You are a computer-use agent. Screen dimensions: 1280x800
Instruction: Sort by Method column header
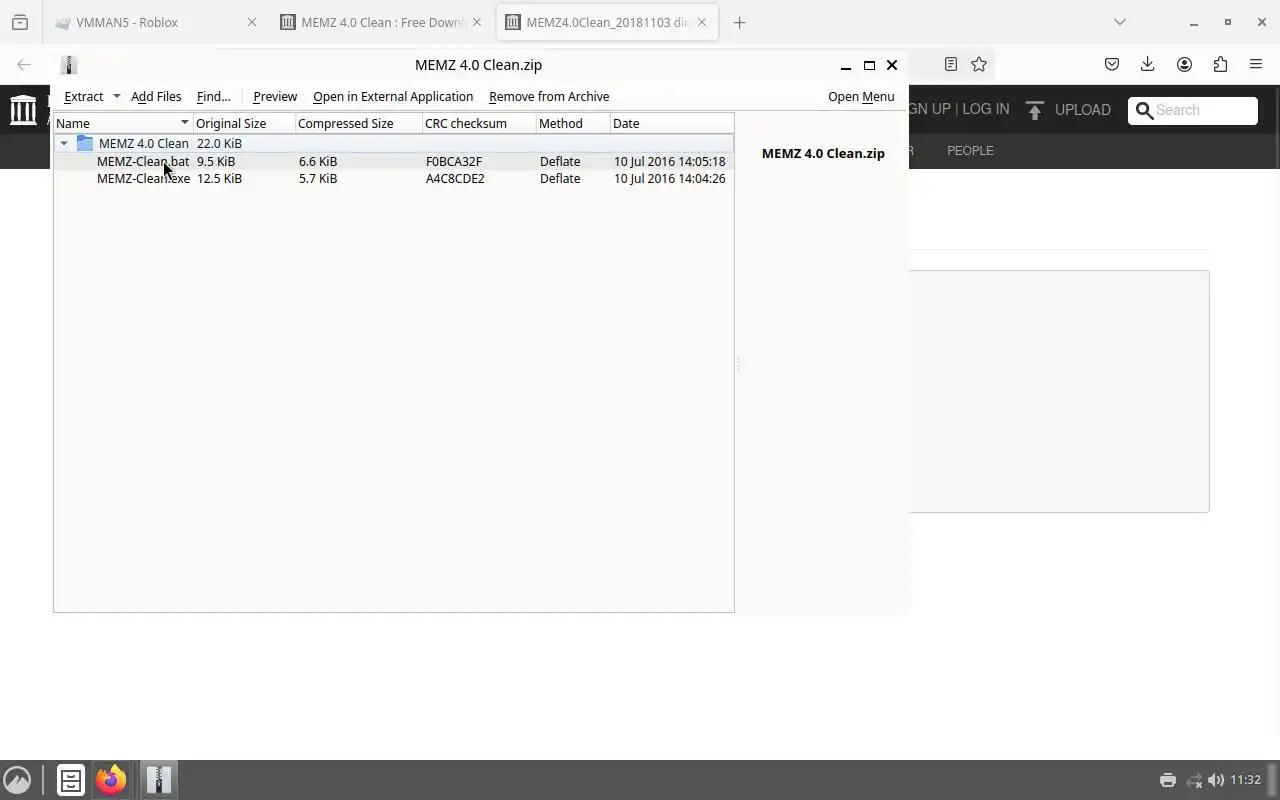coord(573,123)
